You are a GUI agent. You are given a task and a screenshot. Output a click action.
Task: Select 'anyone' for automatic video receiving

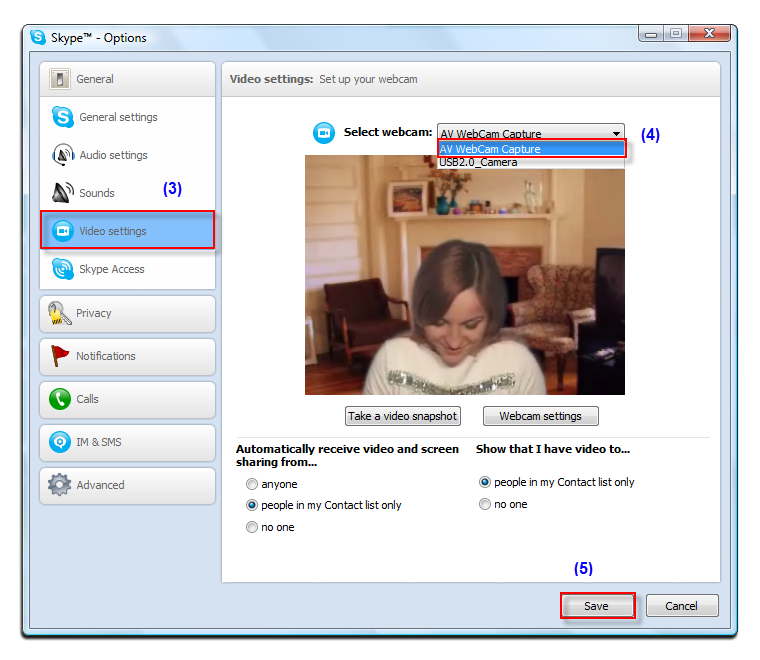click(x=271, y=484)
